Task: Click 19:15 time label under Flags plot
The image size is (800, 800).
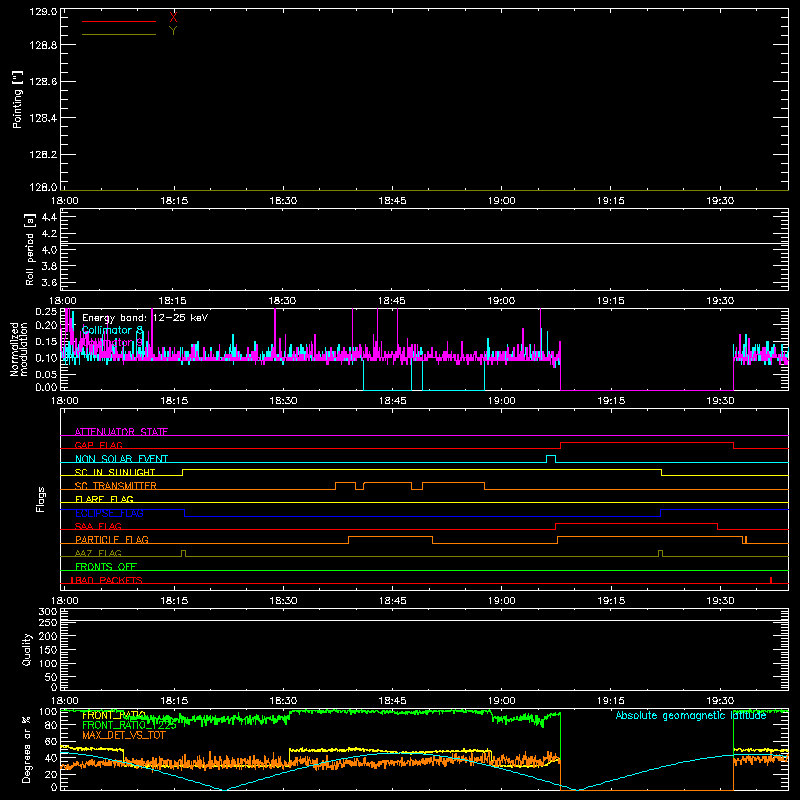Action: [x=611, y=601]
